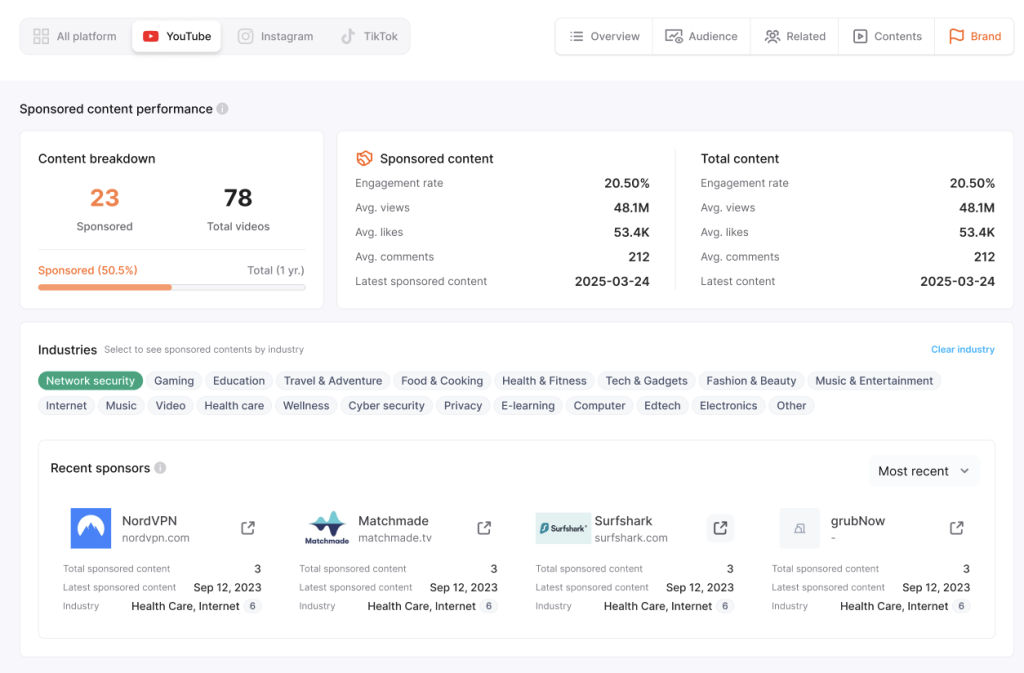Screen dimensions: 1024x673
Task: Click the NordVPN logo thumbnail
Action: [91, 528]
